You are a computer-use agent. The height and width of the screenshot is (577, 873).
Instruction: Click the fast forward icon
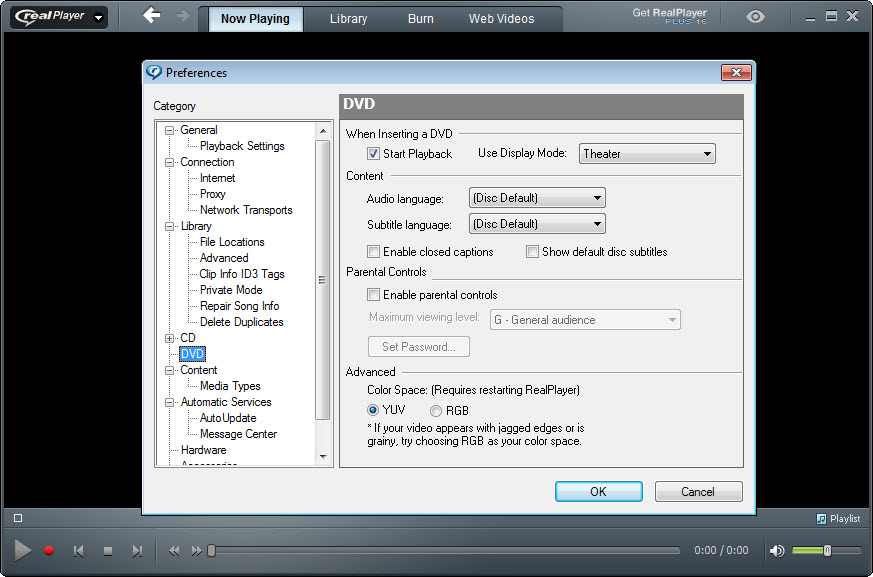pos(197,551)
